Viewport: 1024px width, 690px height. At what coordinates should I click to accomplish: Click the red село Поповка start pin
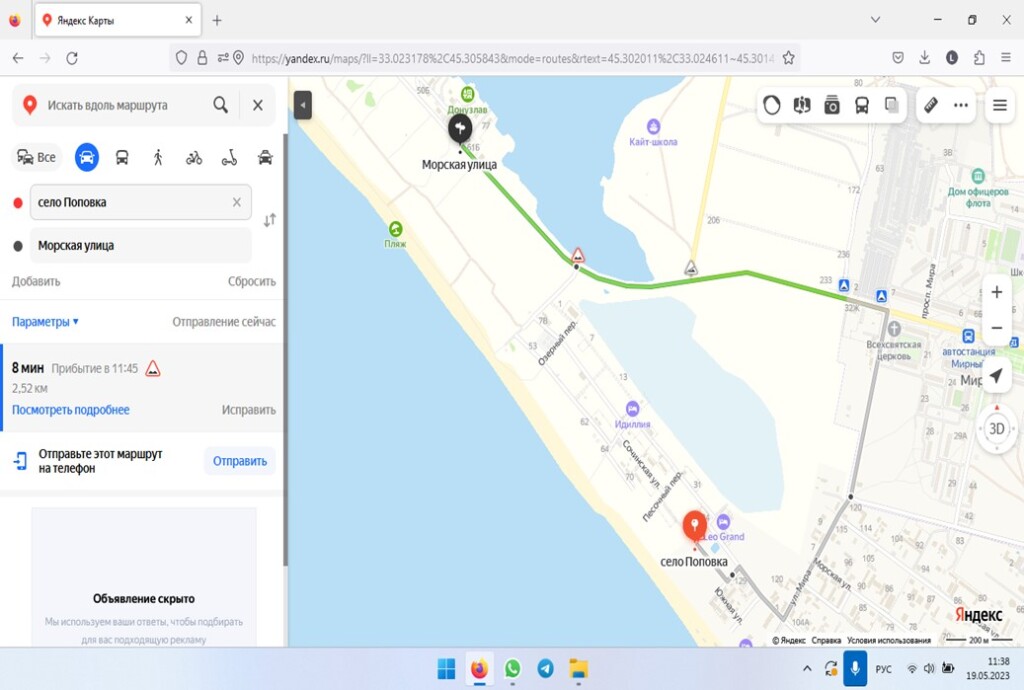(x=694, y=526)
